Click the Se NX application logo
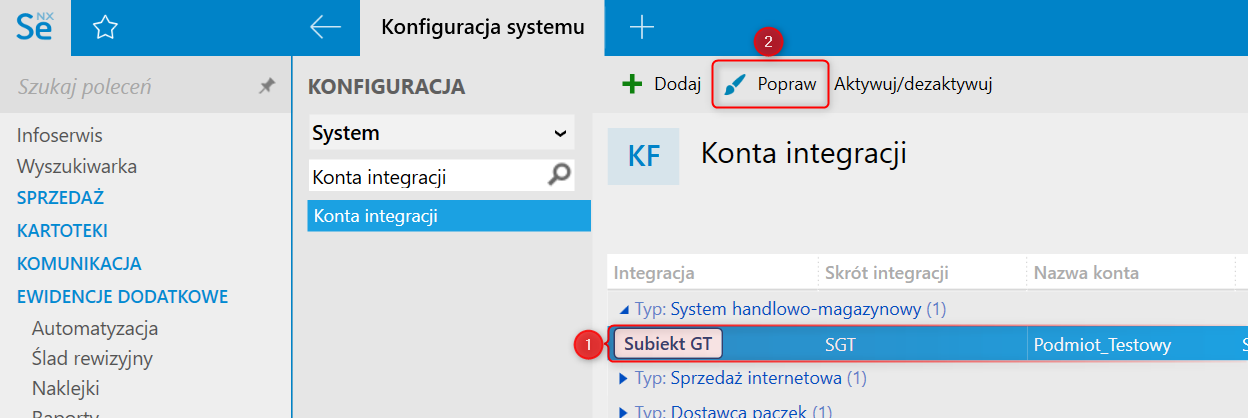This screenshot has height=418, width=1248. coord(35,27)
